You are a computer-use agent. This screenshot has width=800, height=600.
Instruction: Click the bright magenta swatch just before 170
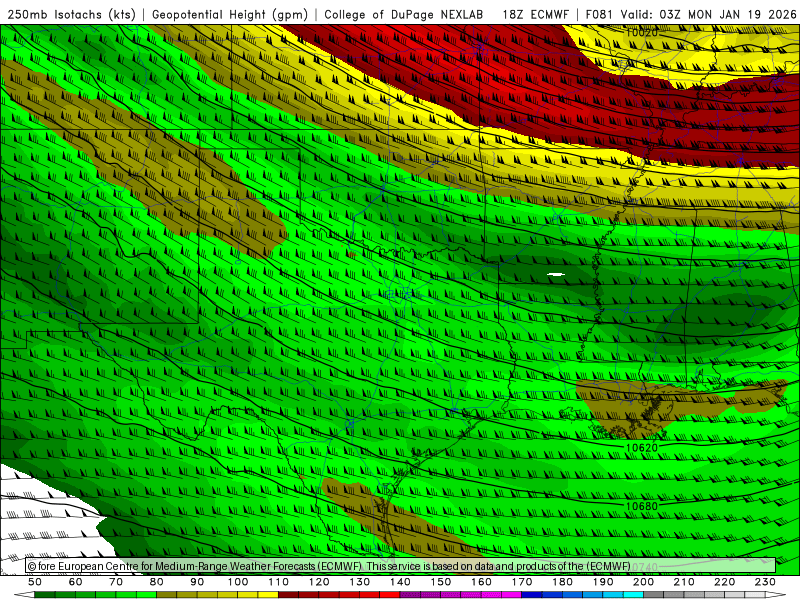pos(511,595)
